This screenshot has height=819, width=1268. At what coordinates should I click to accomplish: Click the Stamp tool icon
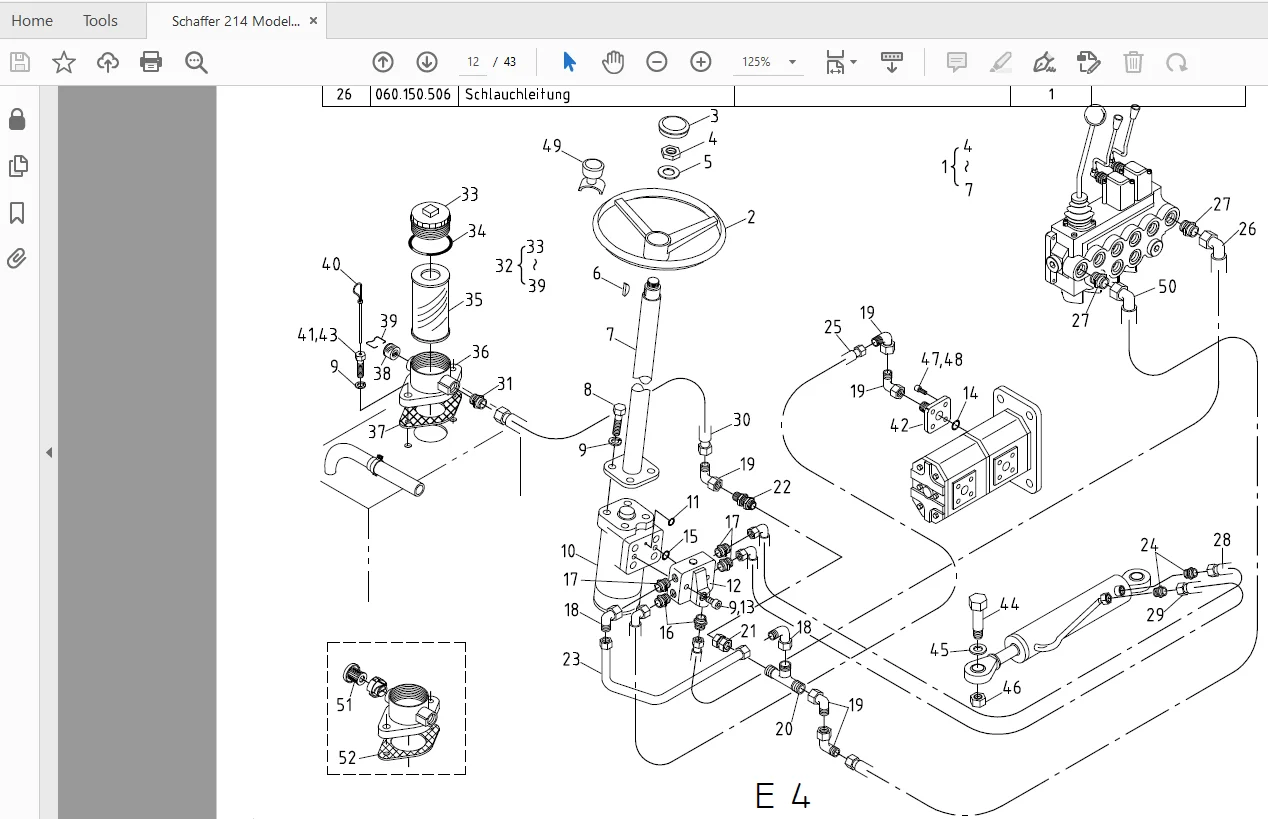coord(1088,62)
